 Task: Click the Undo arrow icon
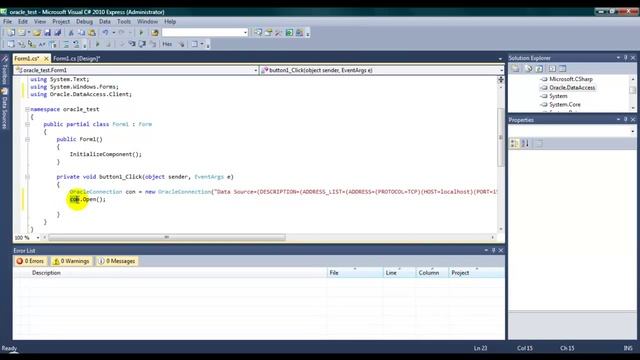click(x=105, y=33)
